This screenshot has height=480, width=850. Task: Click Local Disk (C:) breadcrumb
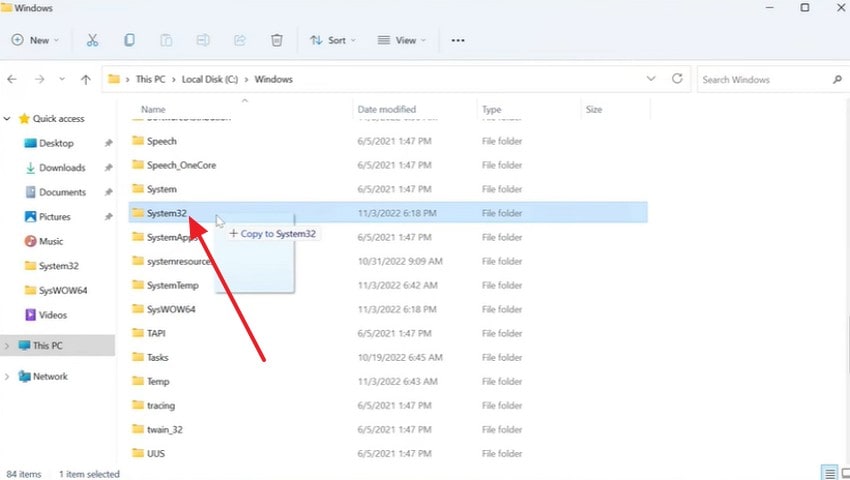pos(210,79)
